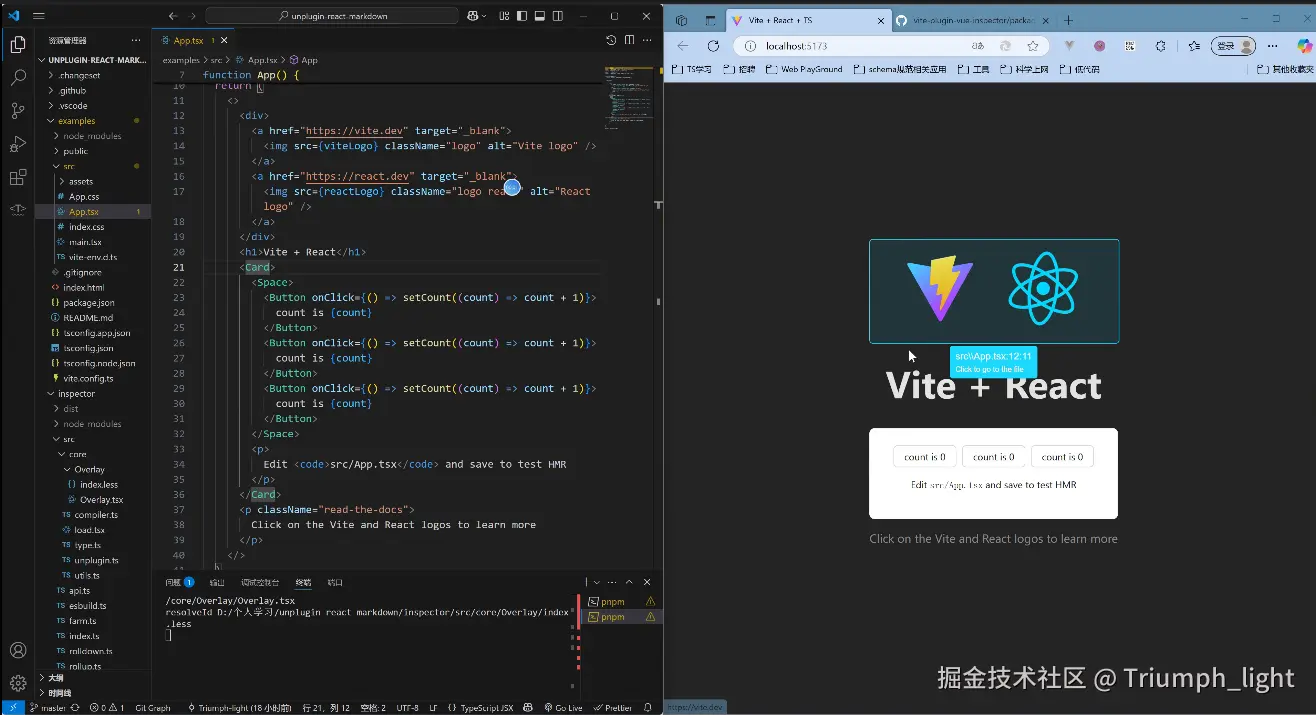Open the notifications bell in status bar
The height and width of the screenshot is (715, 1316).
pyautogui.click(x=649, y=707)
